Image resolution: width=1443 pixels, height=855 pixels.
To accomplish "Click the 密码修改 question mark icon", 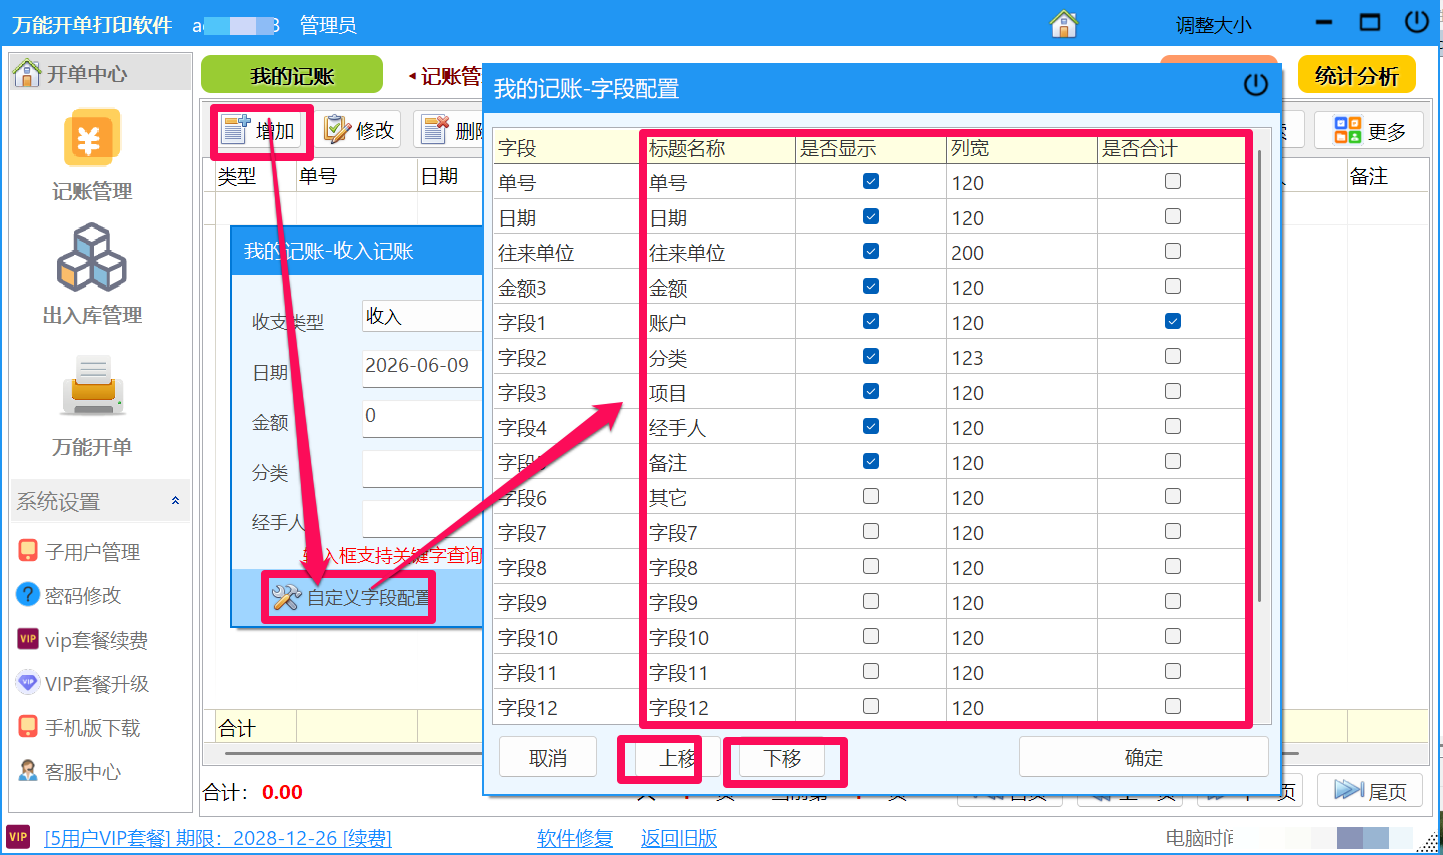I will tap(28, 595).
